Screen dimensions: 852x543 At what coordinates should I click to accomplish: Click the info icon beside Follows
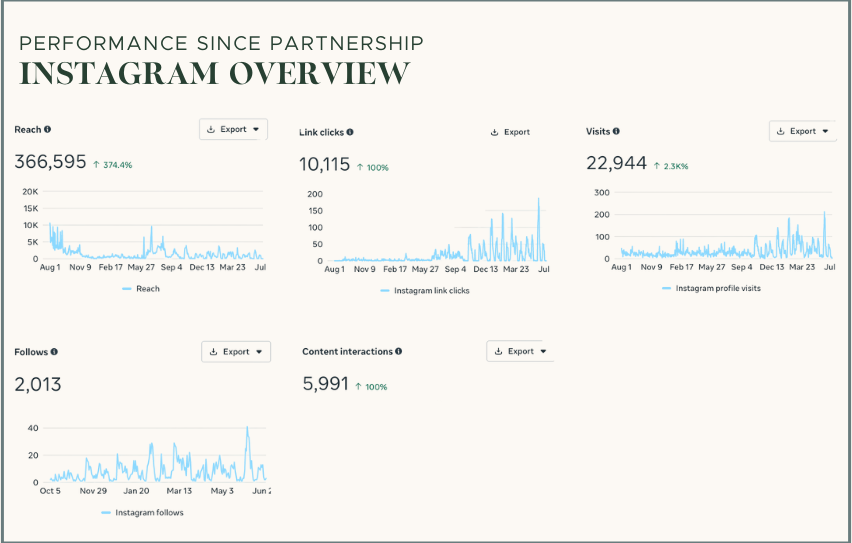click(x=54, y=352)
